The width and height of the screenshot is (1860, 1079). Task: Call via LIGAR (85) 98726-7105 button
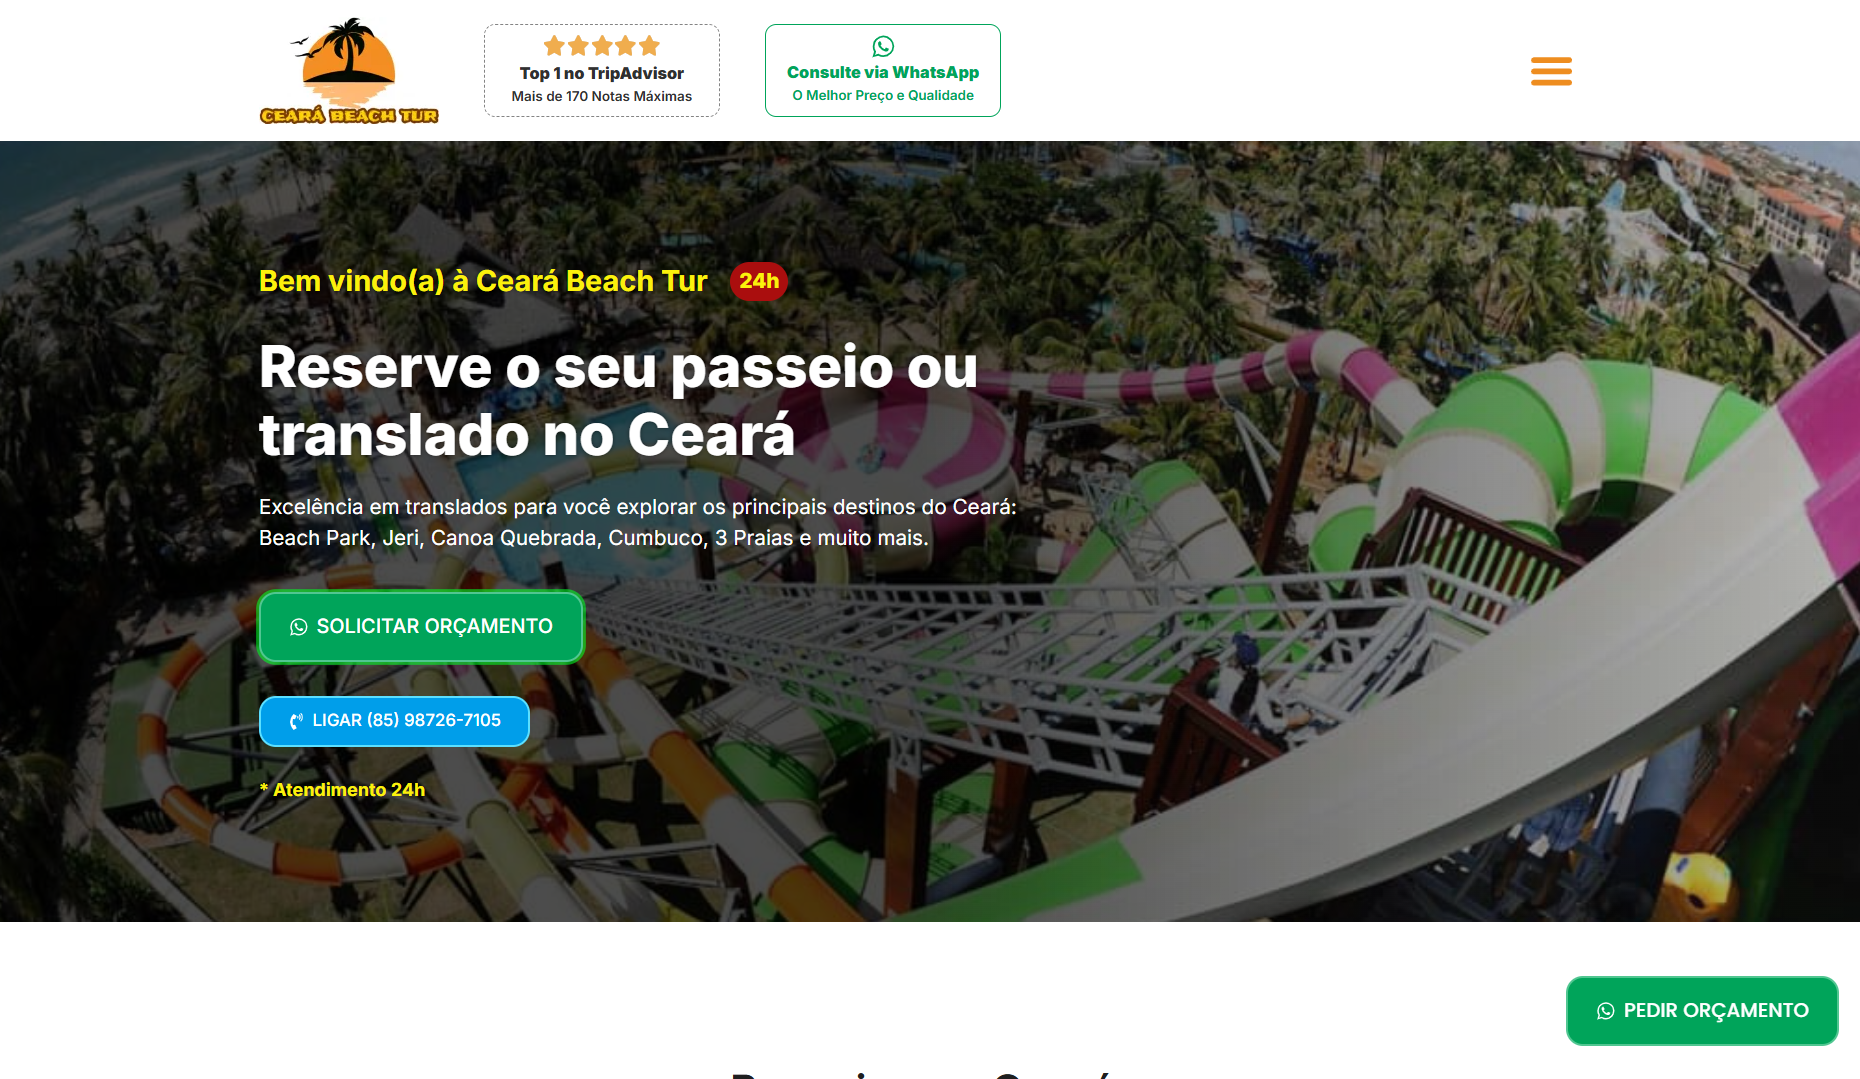click(394, 721)
